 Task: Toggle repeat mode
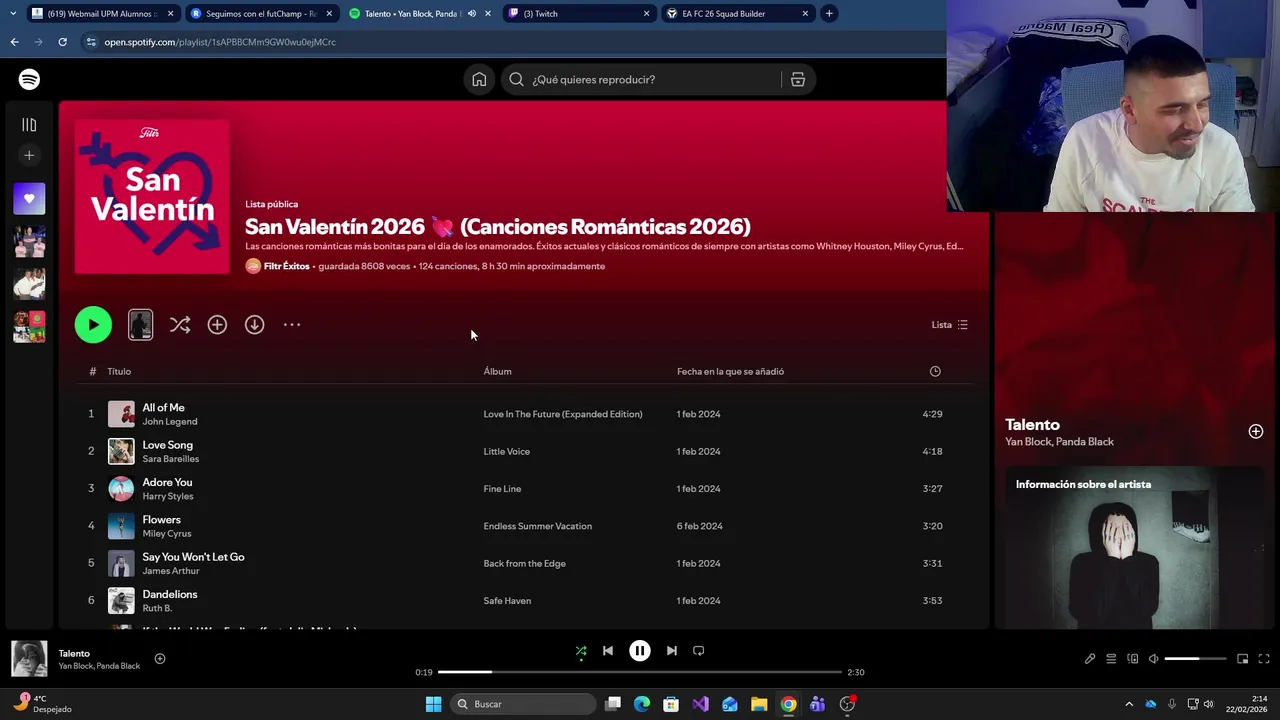click(x=699, y=651)
